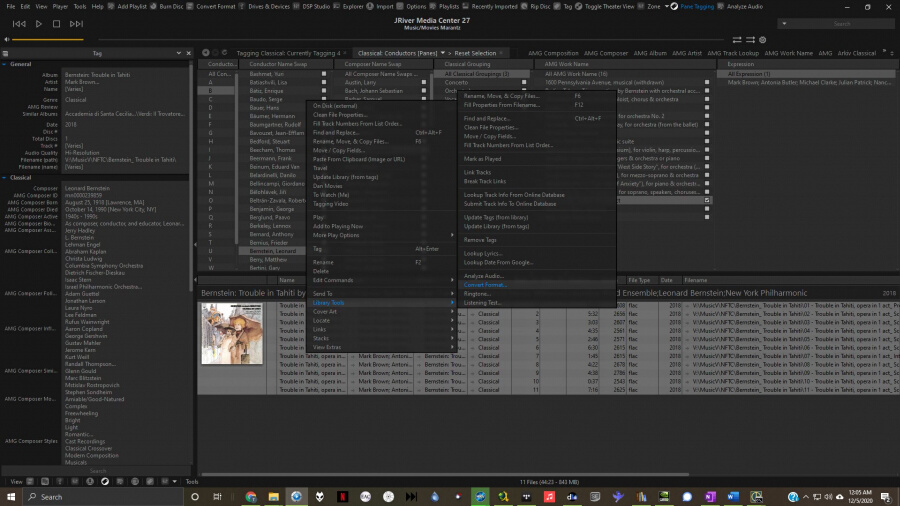
Task: Expand Cover Art submenu
Action: click(x=382, y=312)
